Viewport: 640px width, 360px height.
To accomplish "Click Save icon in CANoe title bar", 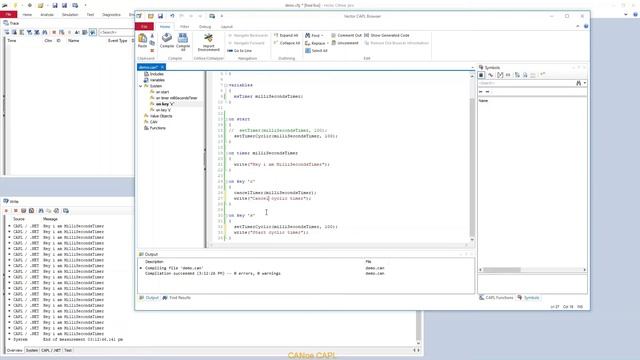I will tap(55, 5).
